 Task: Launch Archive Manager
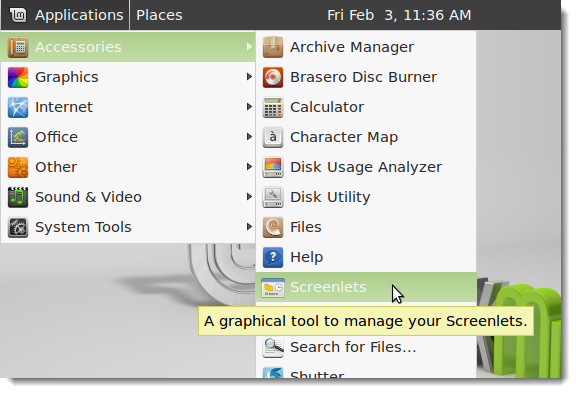click(x=366, y=47)
